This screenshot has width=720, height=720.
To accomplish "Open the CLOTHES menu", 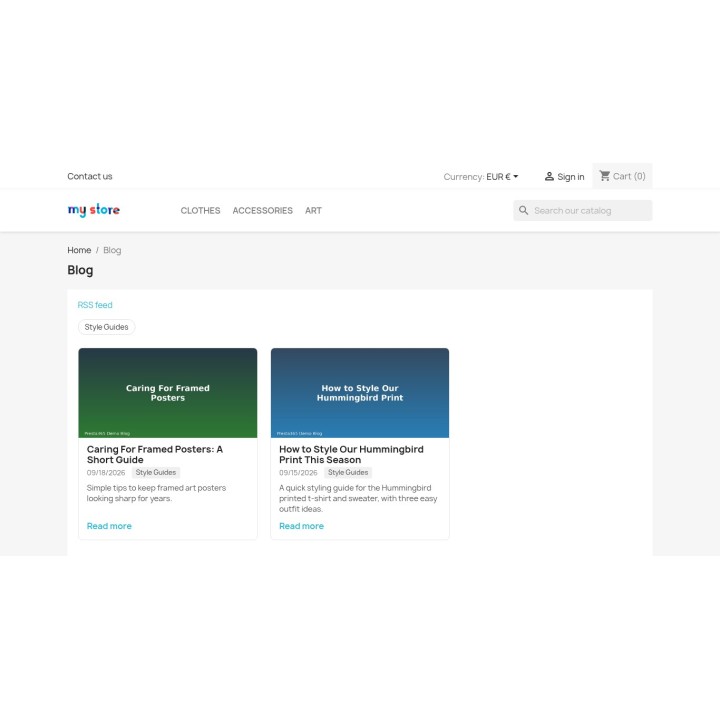I will 200,210.
